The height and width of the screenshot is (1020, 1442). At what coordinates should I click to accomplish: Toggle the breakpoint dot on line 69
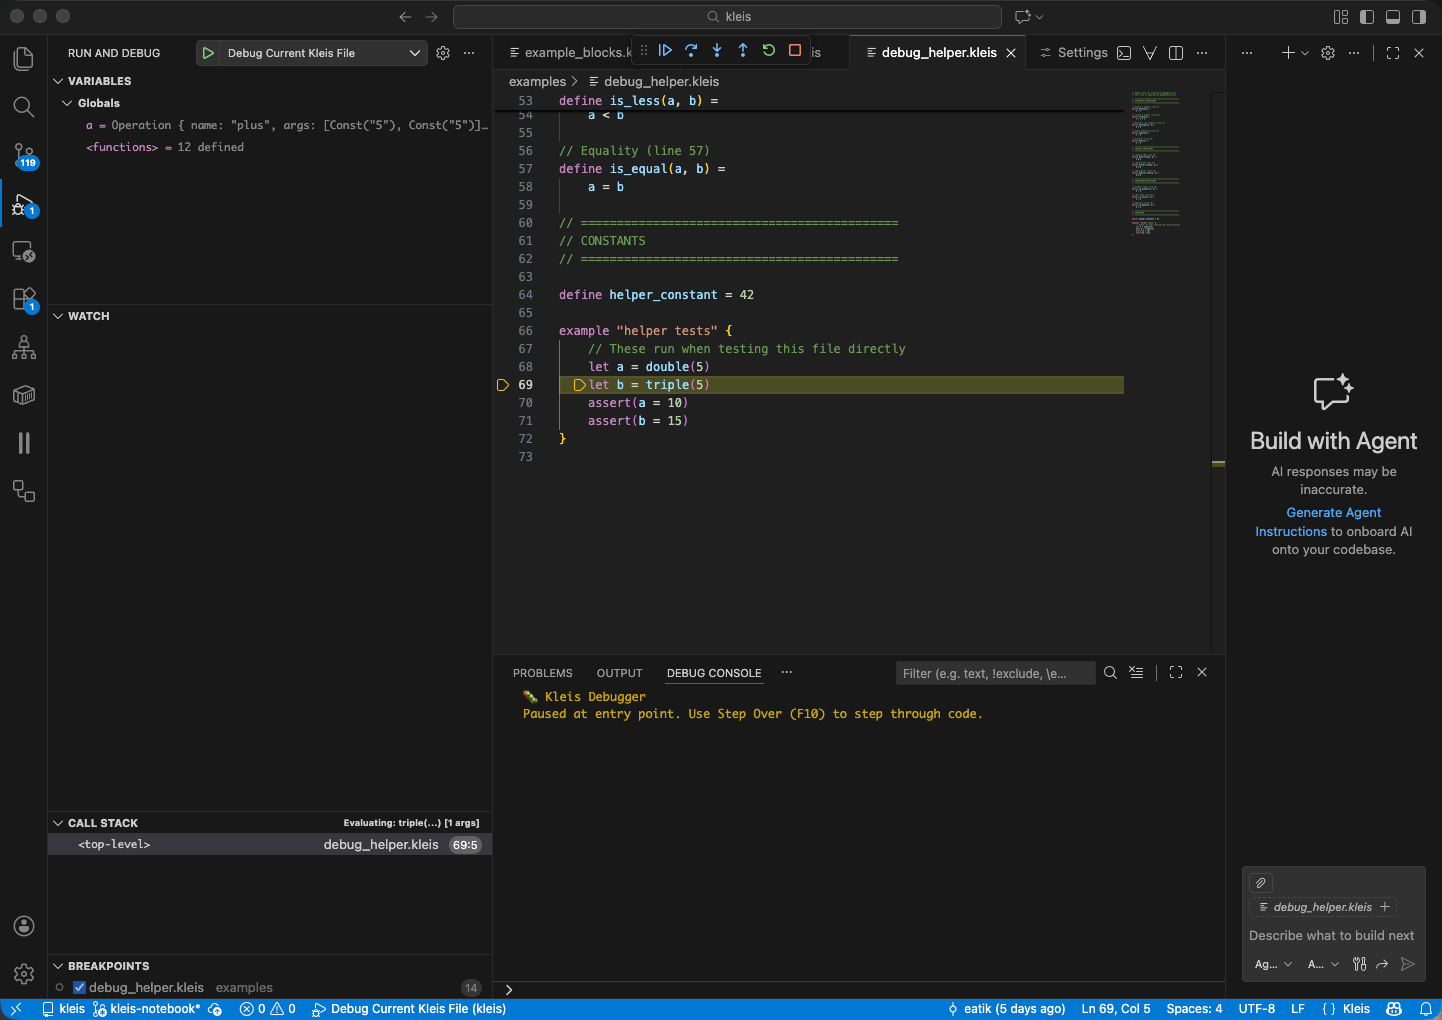(x=503, y=384)
